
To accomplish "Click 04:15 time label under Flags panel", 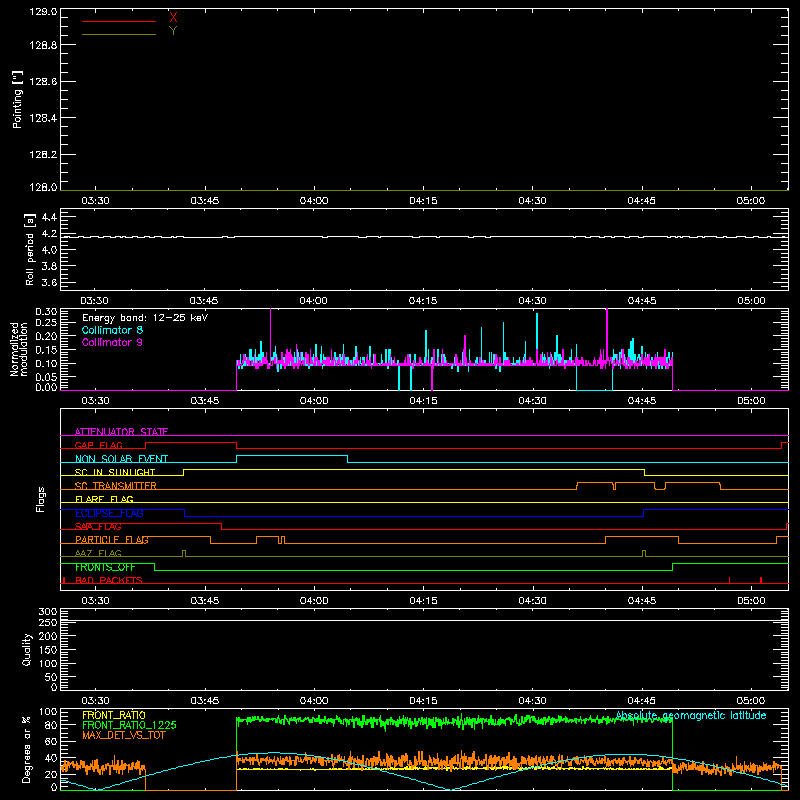I will click(x=423, y=601).
